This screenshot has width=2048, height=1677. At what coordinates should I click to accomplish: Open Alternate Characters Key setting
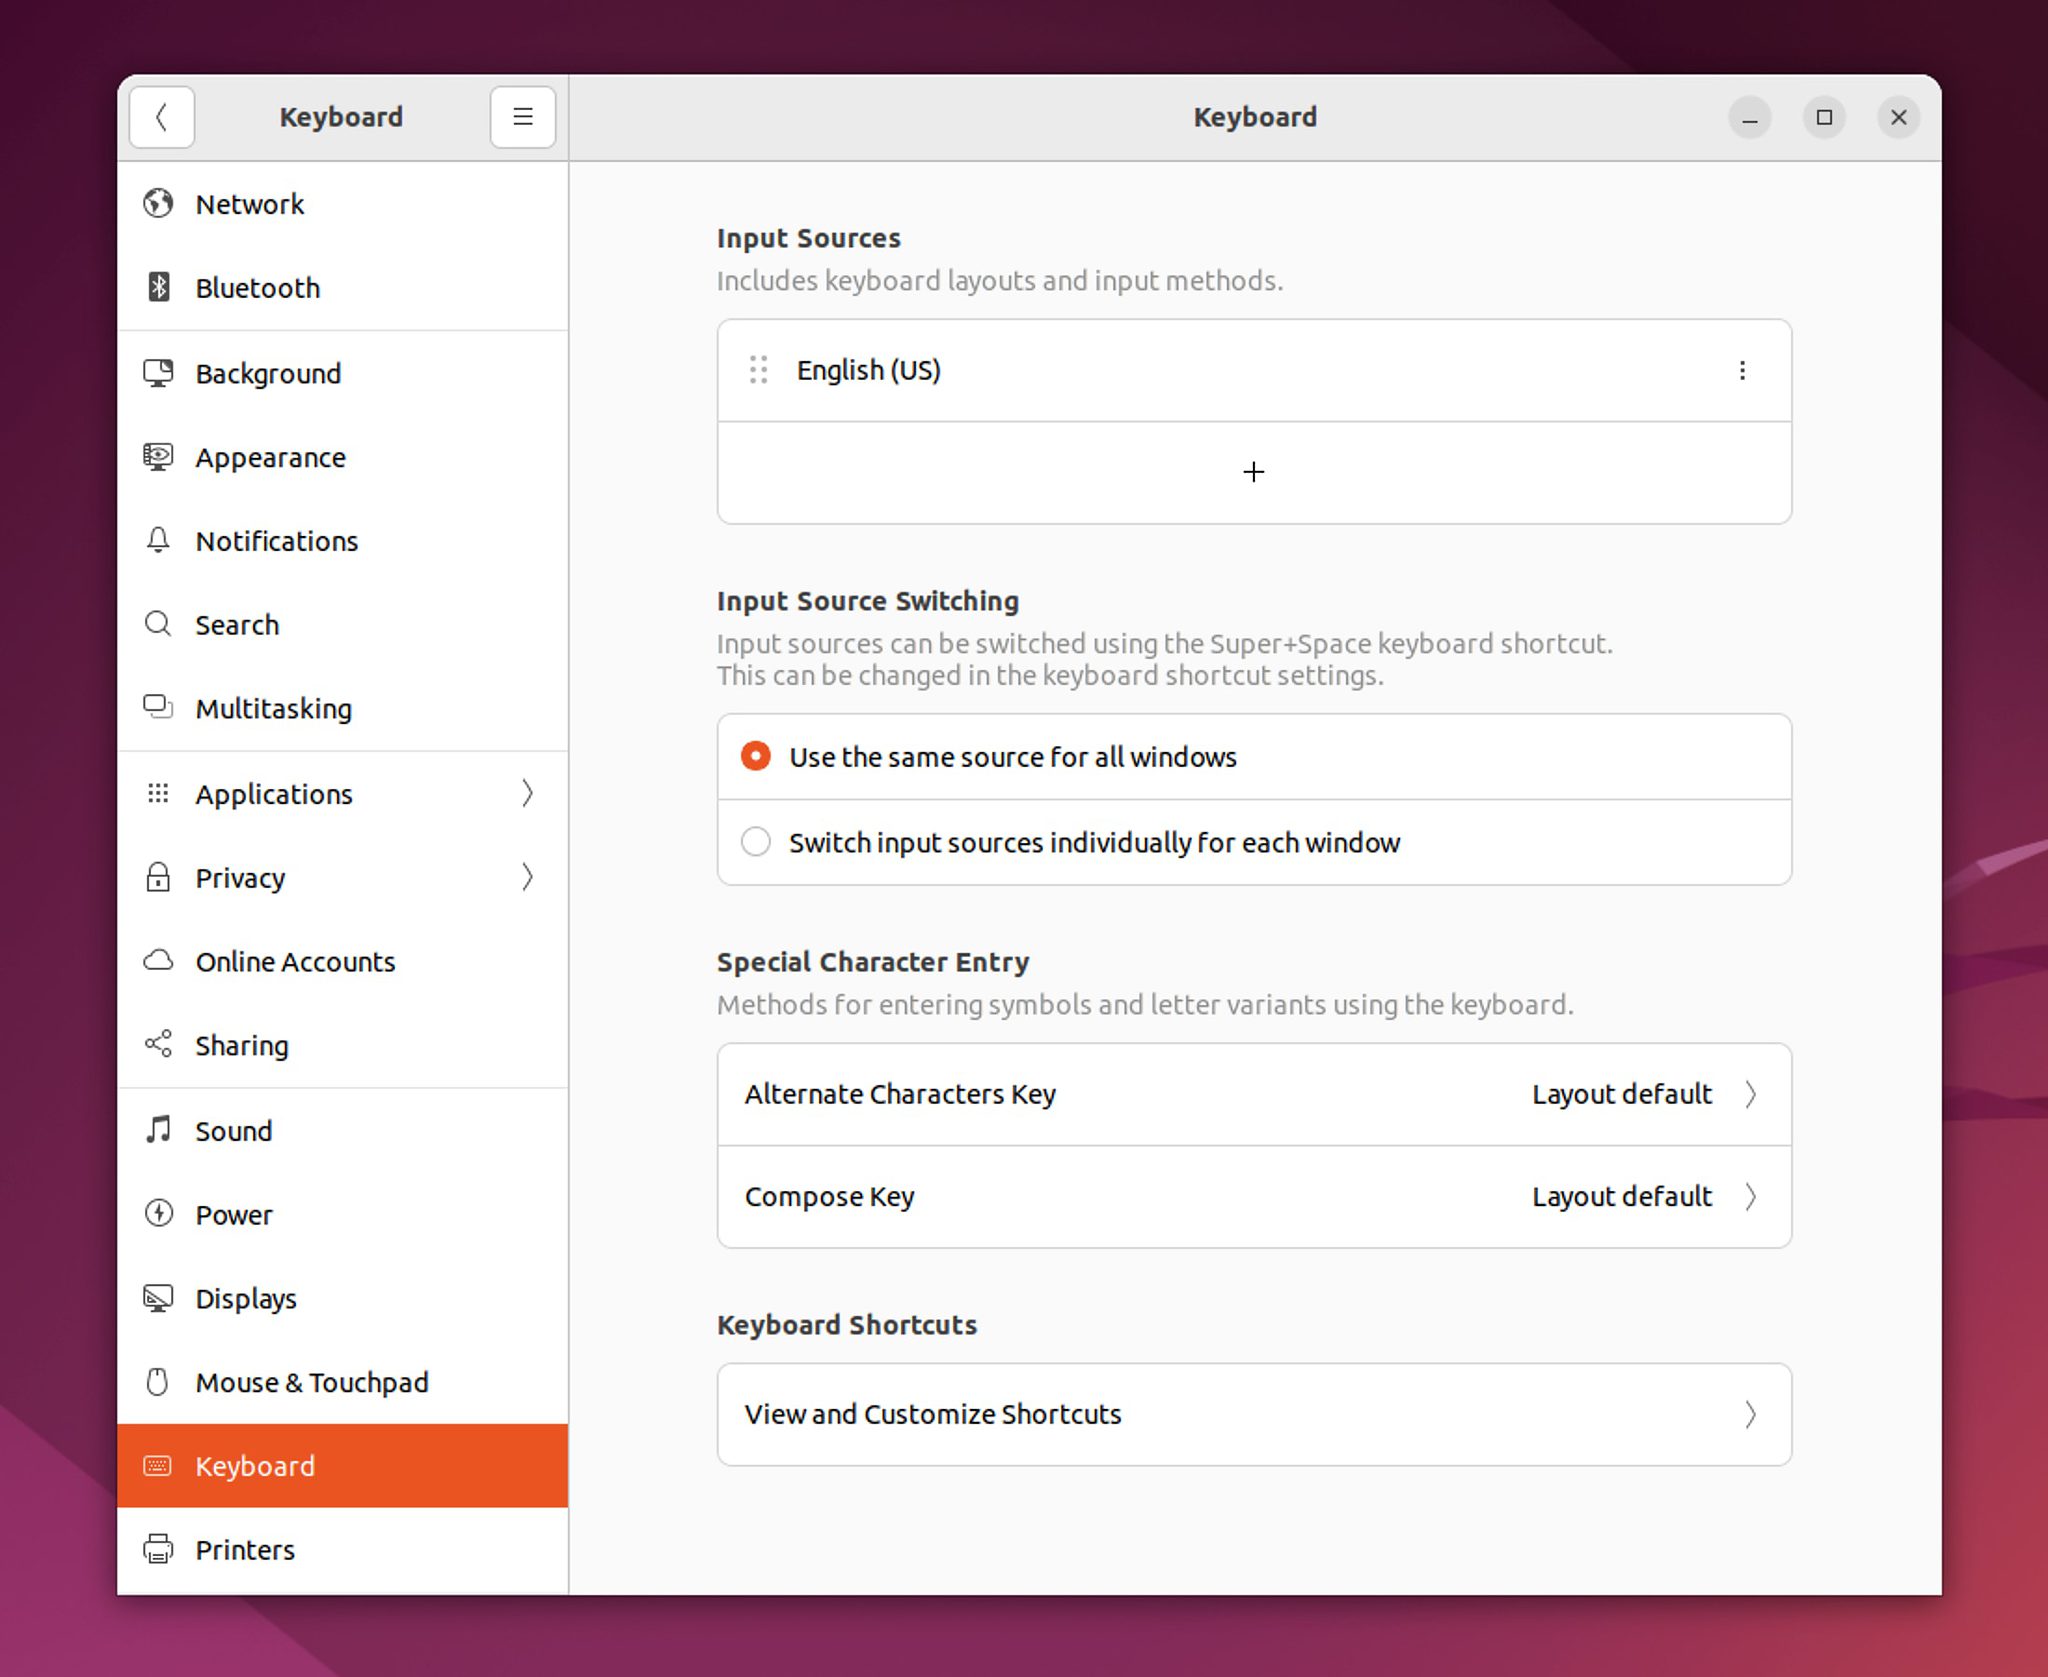click(1253, 1094)
